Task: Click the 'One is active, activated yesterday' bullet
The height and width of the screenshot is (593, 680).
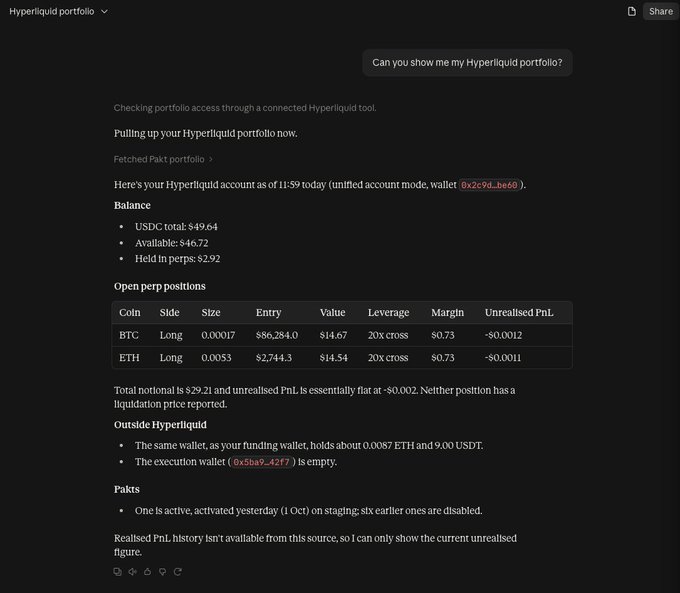Action: pyautogui.click(x=308, y=511)
